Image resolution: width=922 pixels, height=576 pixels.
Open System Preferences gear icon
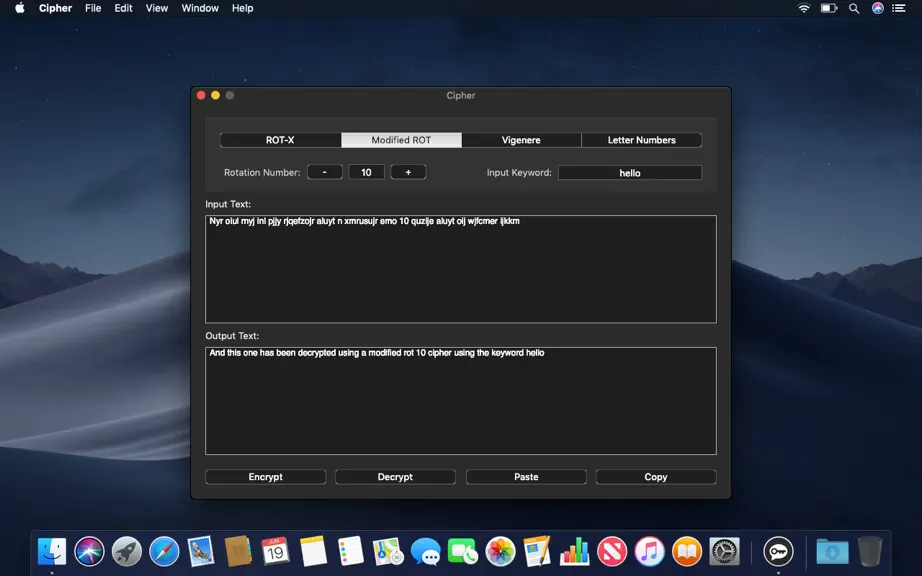tap(724, 551)
